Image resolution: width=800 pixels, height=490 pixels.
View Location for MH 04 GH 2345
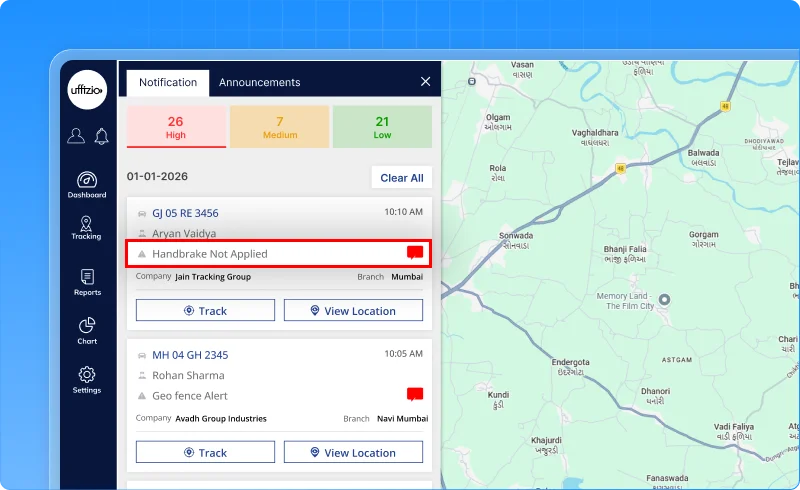[x=353, y=452]
